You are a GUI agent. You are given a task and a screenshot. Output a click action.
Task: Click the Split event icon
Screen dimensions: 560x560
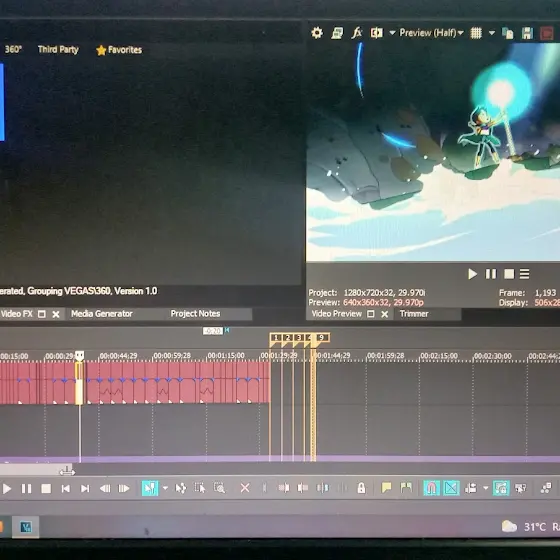322,488
